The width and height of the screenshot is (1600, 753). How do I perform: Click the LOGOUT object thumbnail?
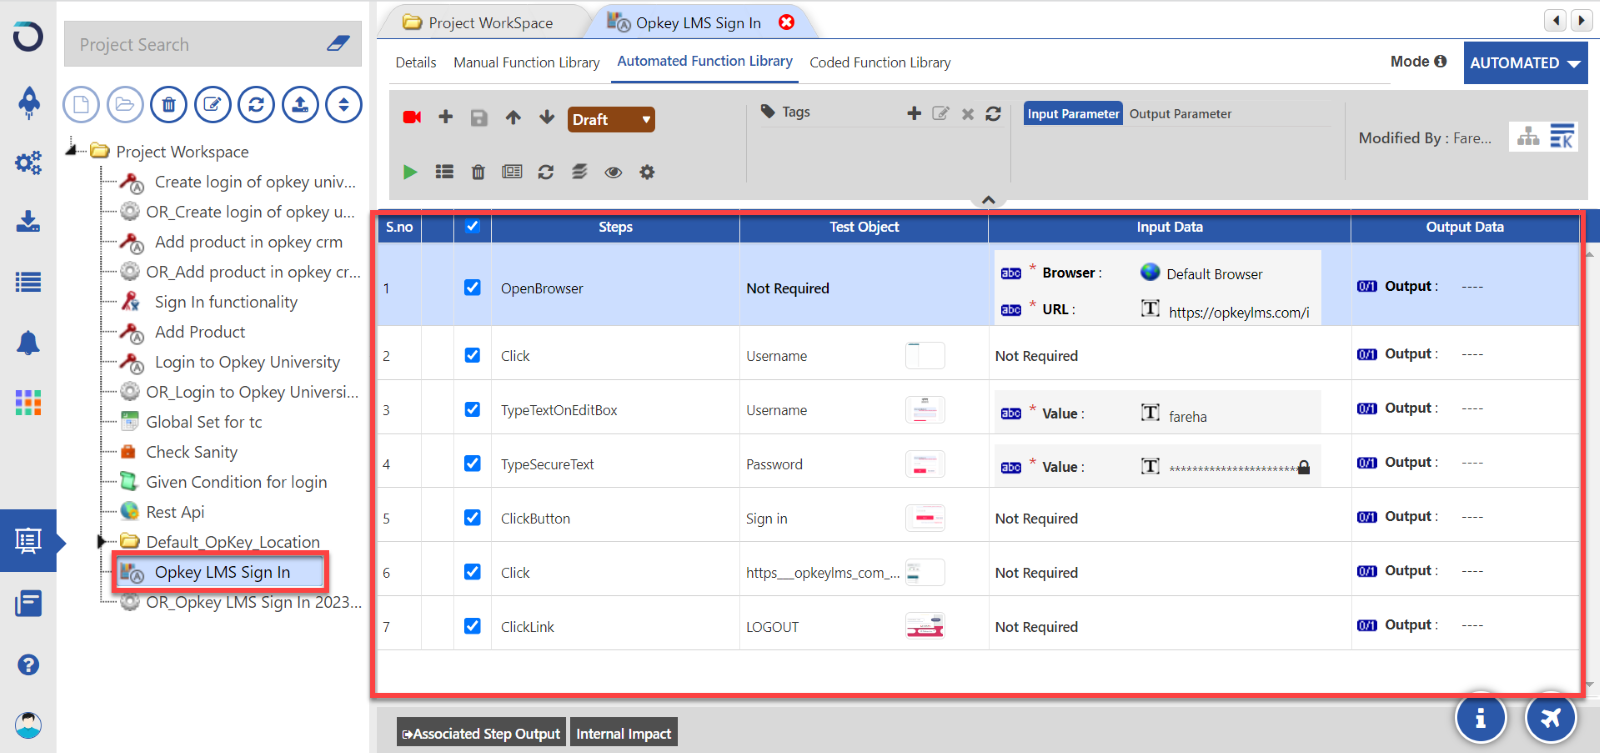[x=925, y=626]
